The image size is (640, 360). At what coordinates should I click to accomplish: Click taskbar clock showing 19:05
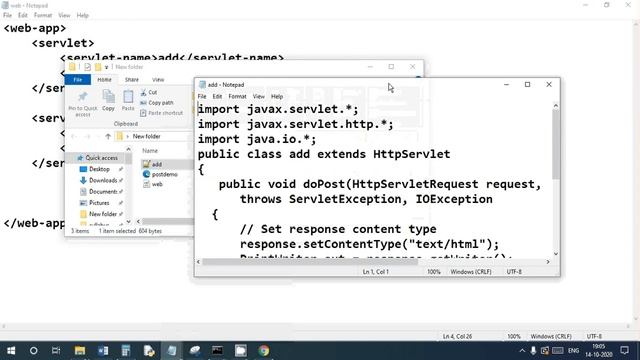tap(599, 350)
